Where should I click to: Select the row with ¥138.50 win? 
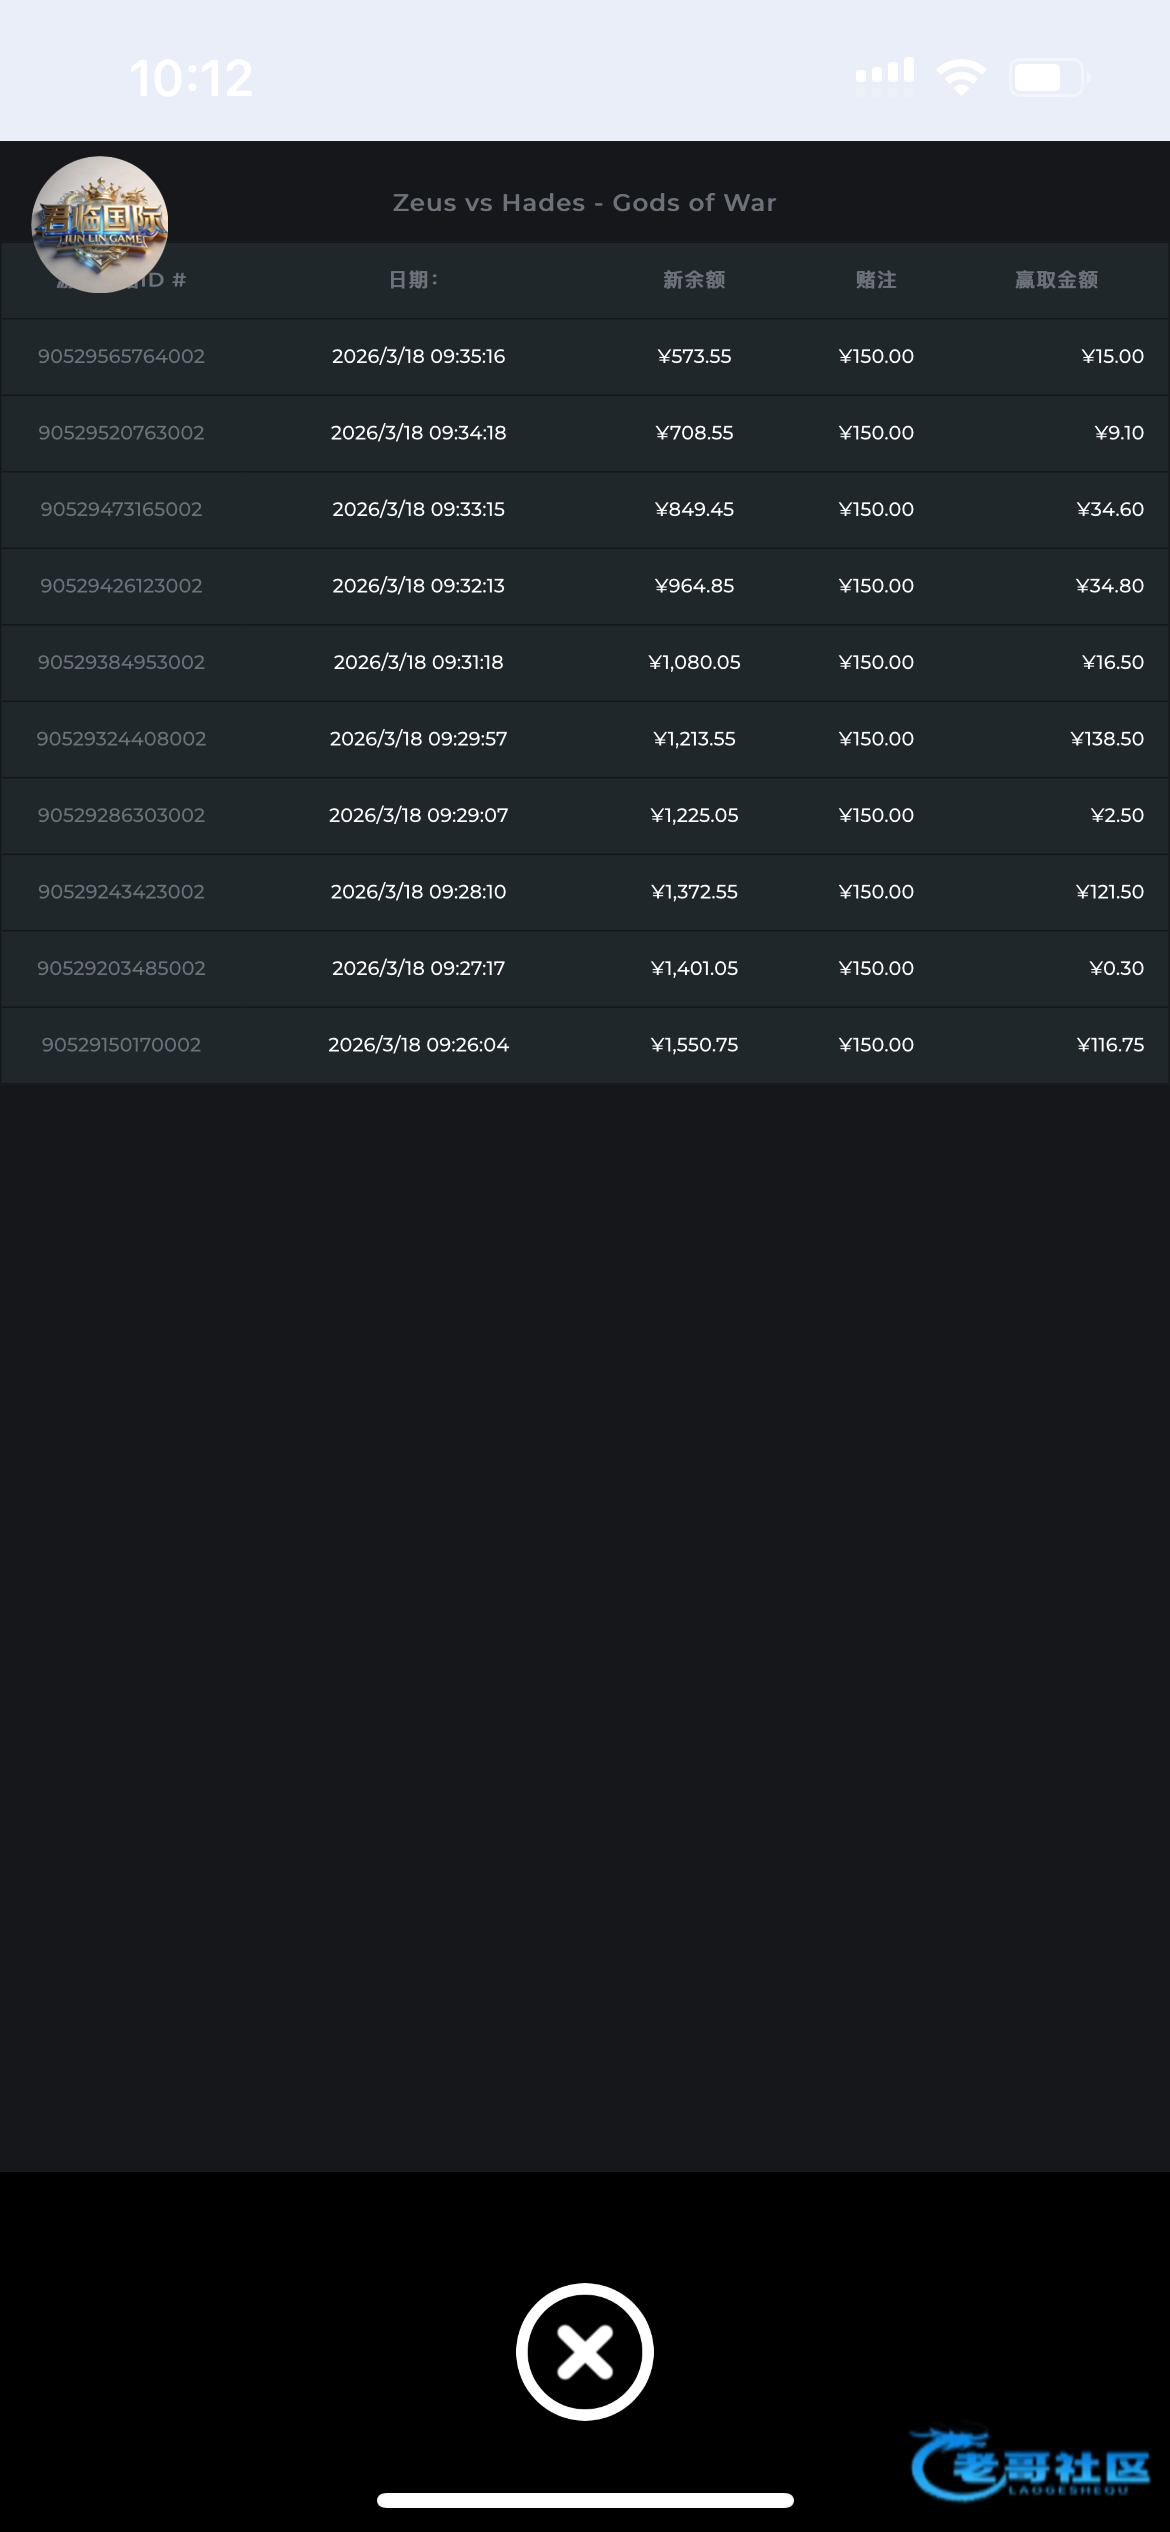tap(1106, 739)
